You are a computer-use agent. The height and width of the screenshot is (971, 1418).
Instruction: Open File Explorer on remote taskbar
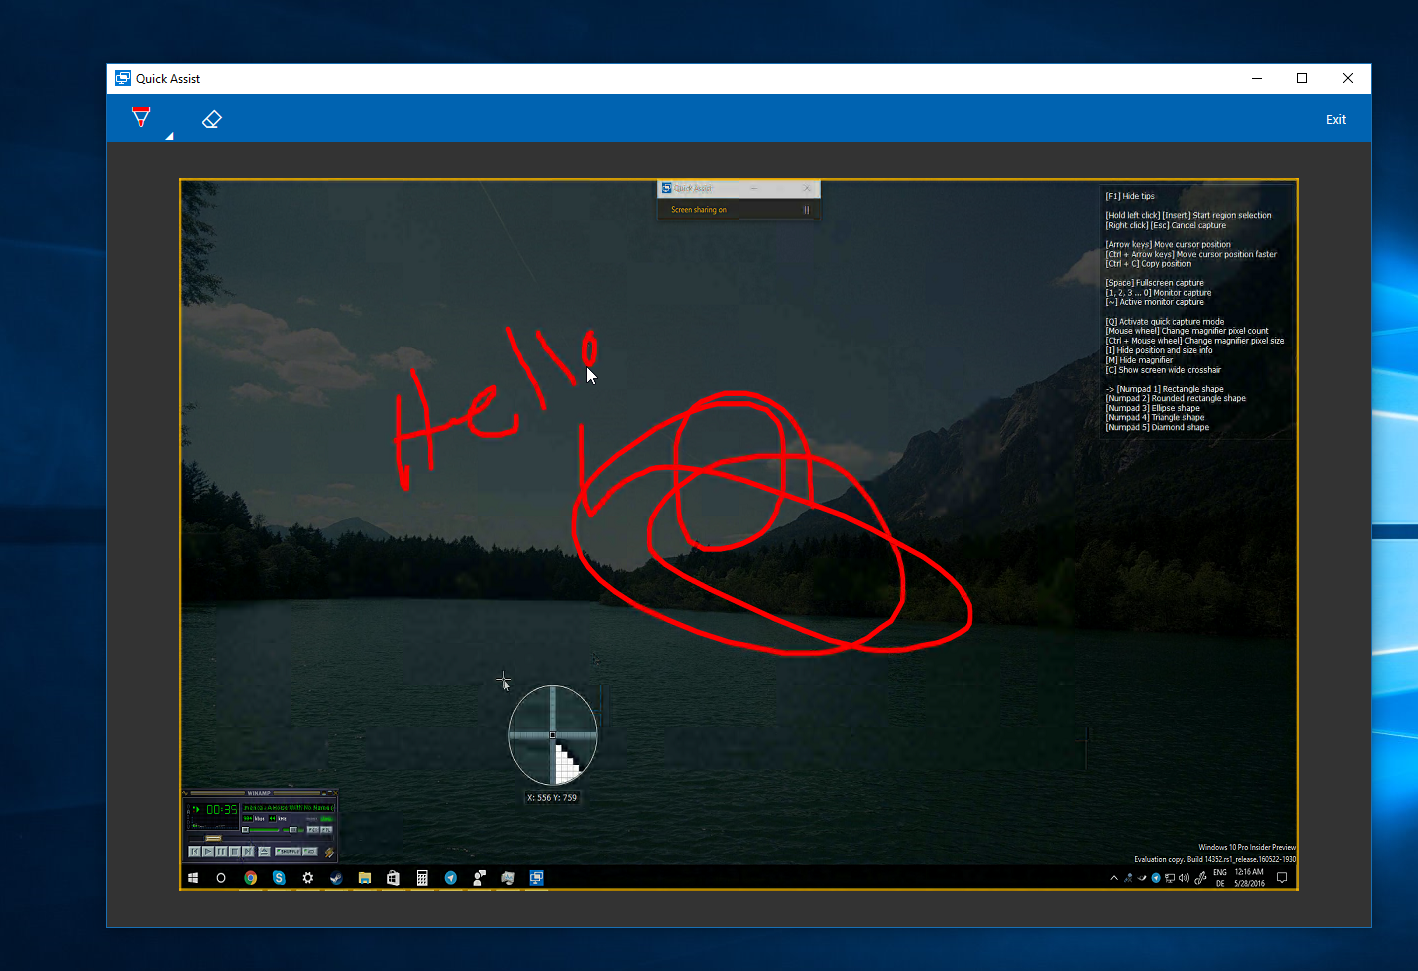pos(365,878)
